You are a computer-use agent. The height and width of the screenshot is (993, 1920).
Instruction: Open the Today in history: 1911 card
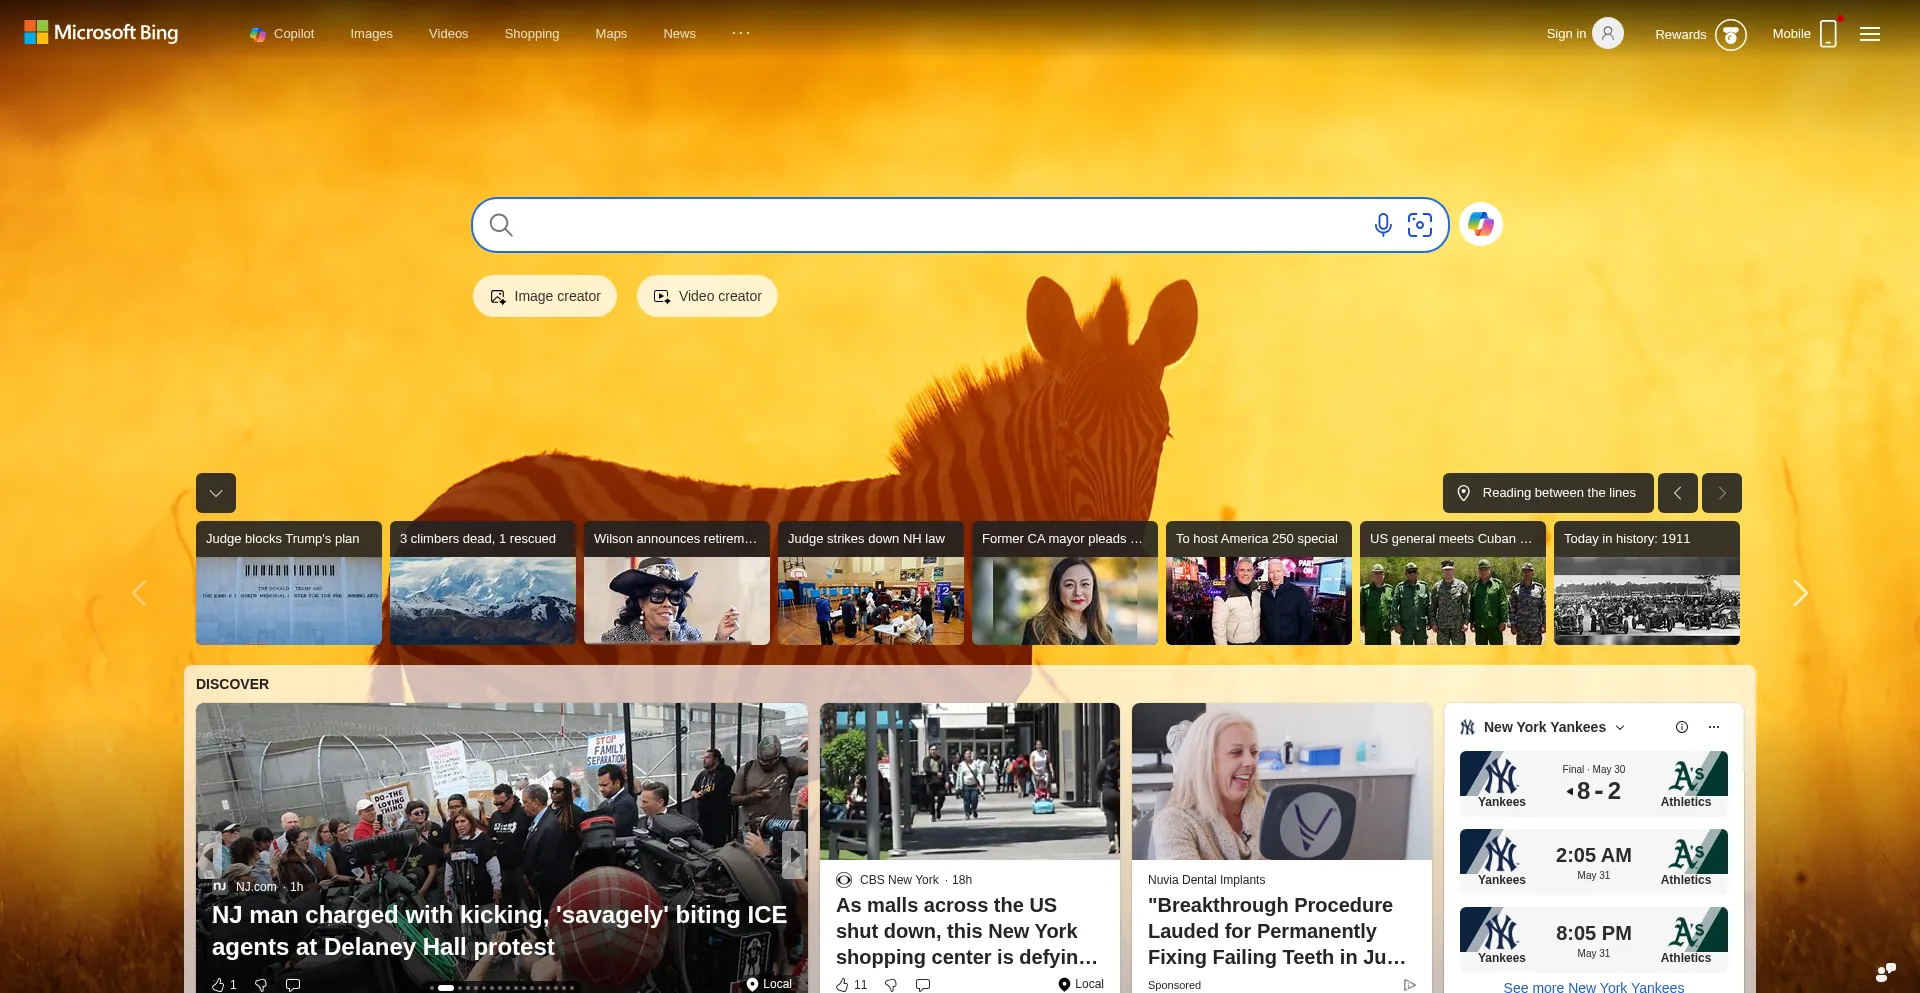coord(1647,583)
